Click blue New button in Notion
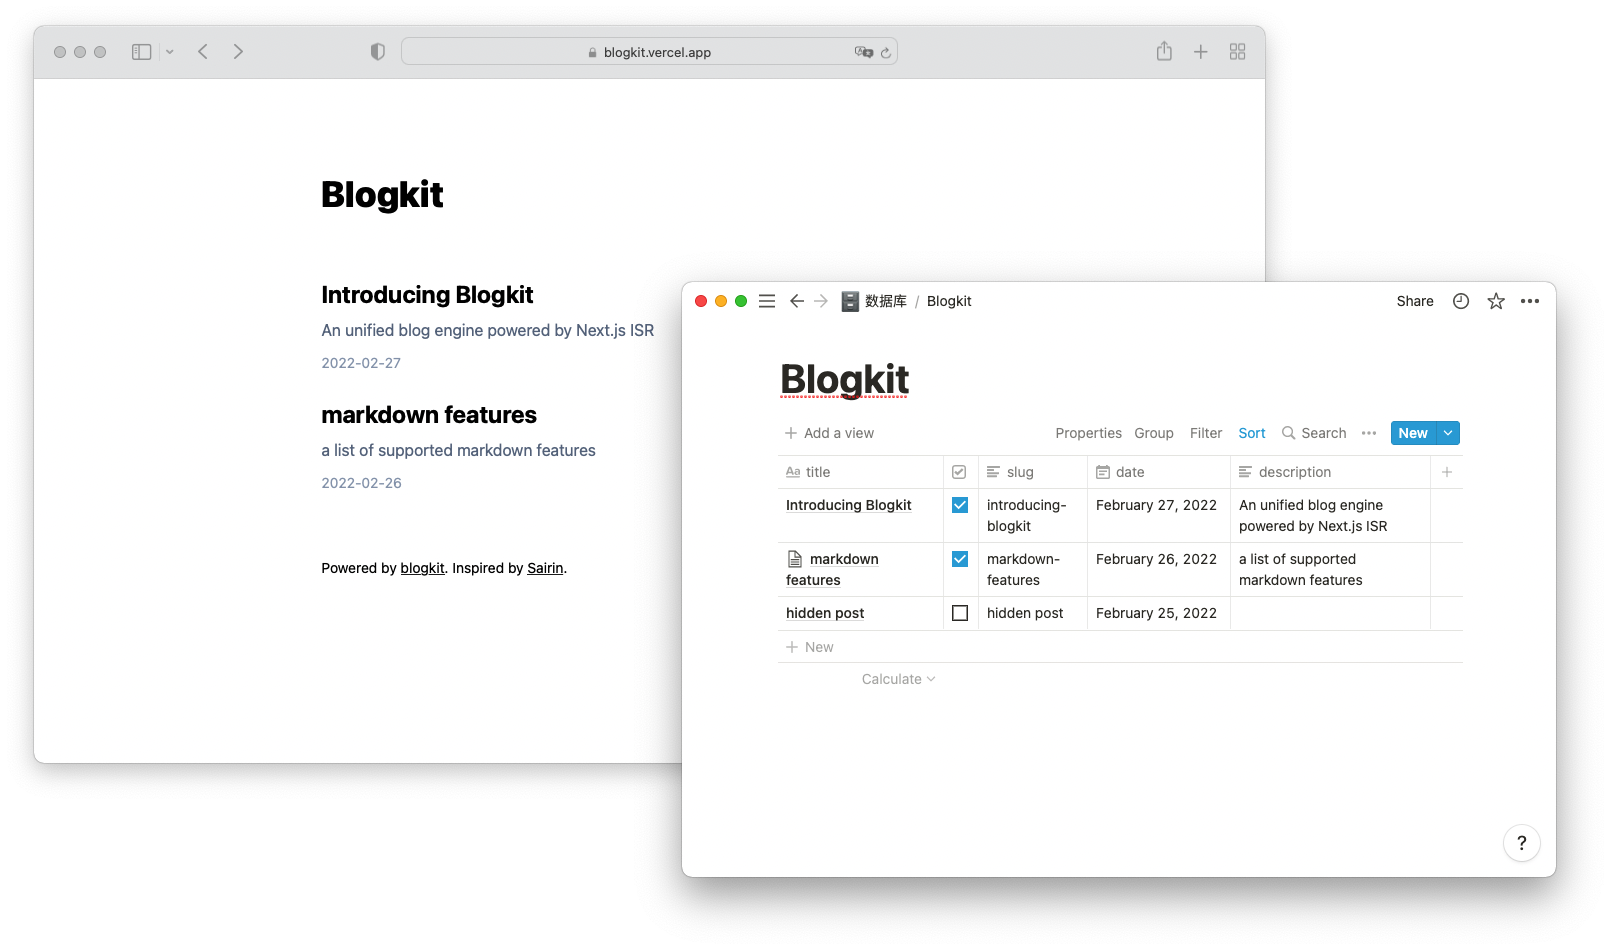The image size is (1612, 951). (1413, 433)
